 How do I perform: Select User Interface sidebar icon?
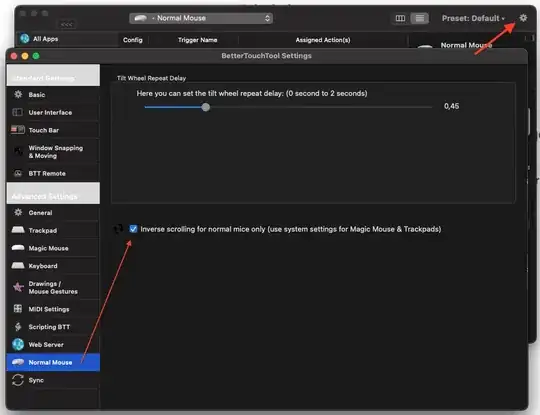point(18,112)
